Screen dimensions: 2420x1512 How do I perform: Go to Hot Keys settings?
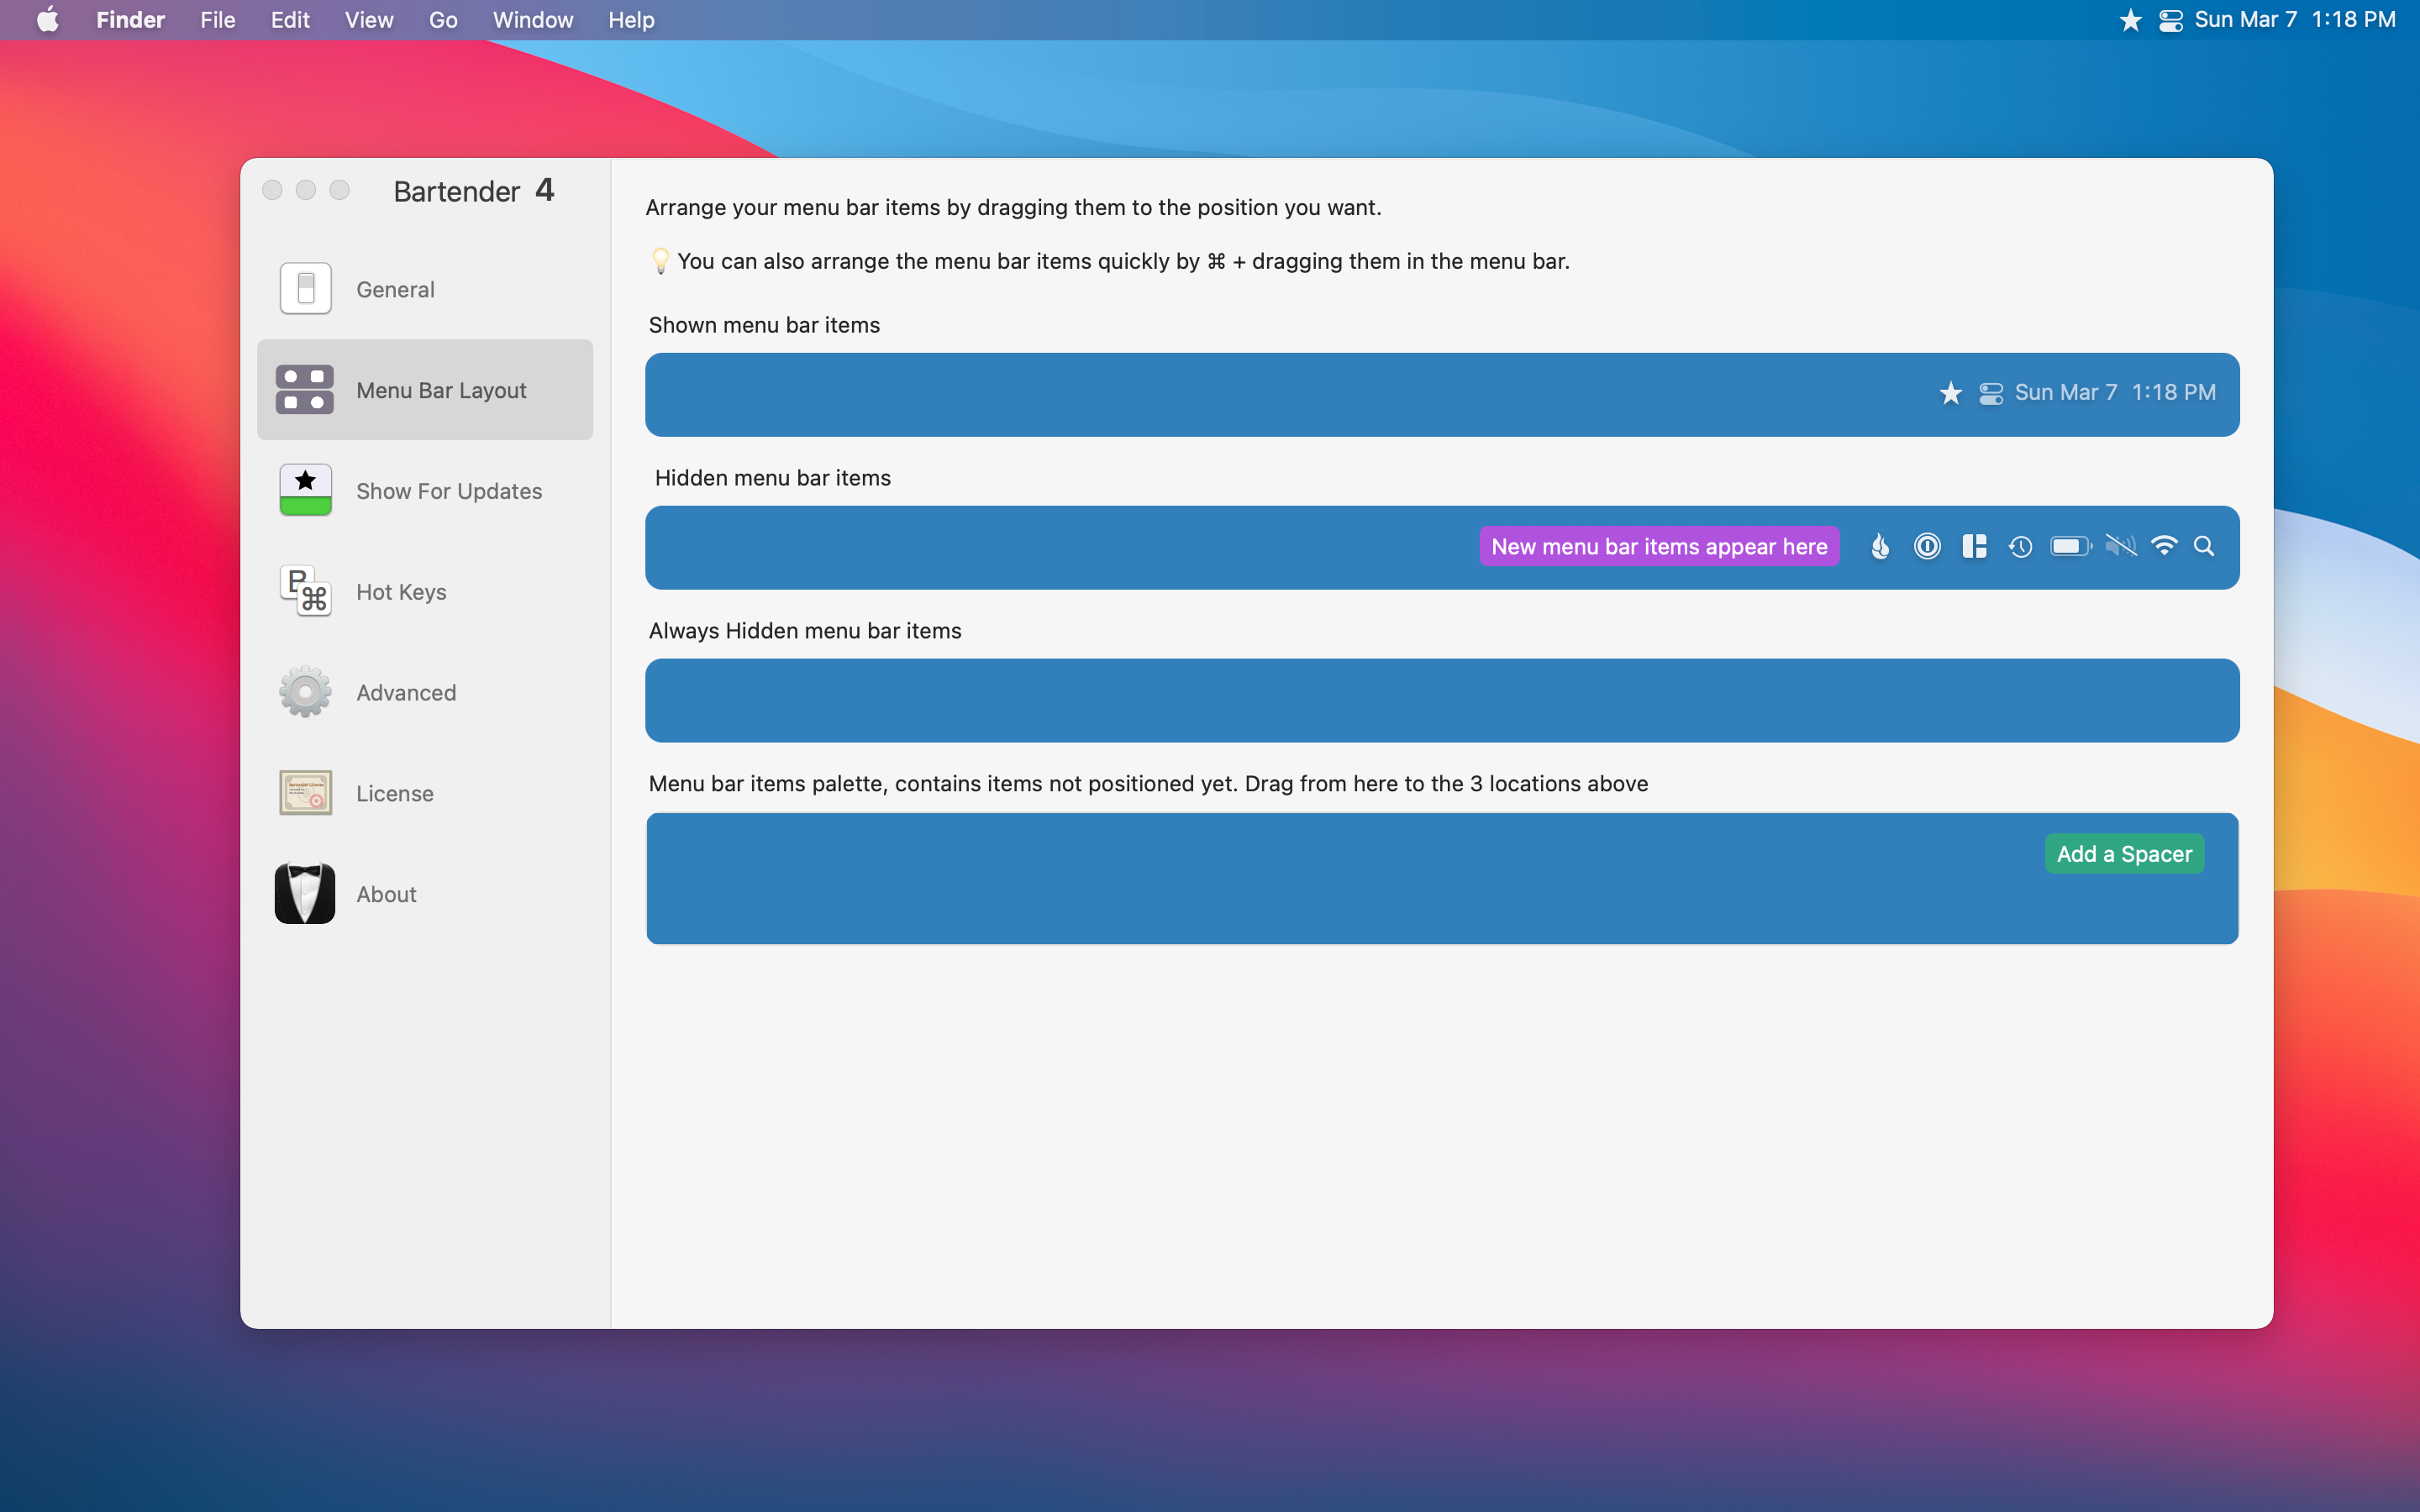coord(425,592)
